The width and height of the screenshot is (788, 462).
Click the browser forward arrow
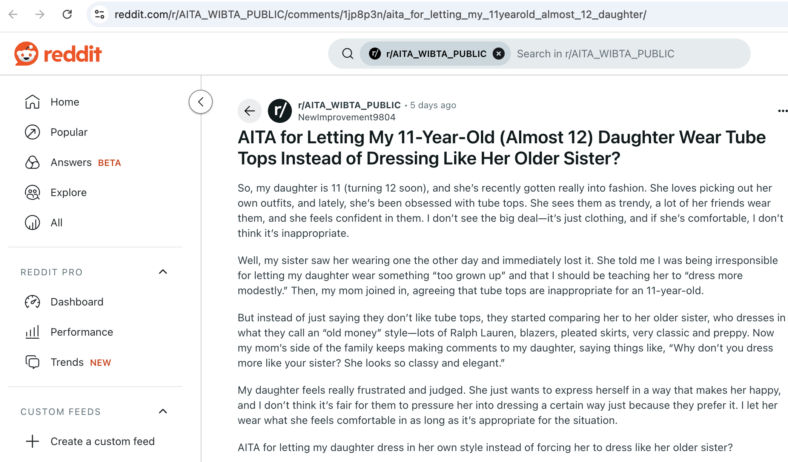point(40,14)
